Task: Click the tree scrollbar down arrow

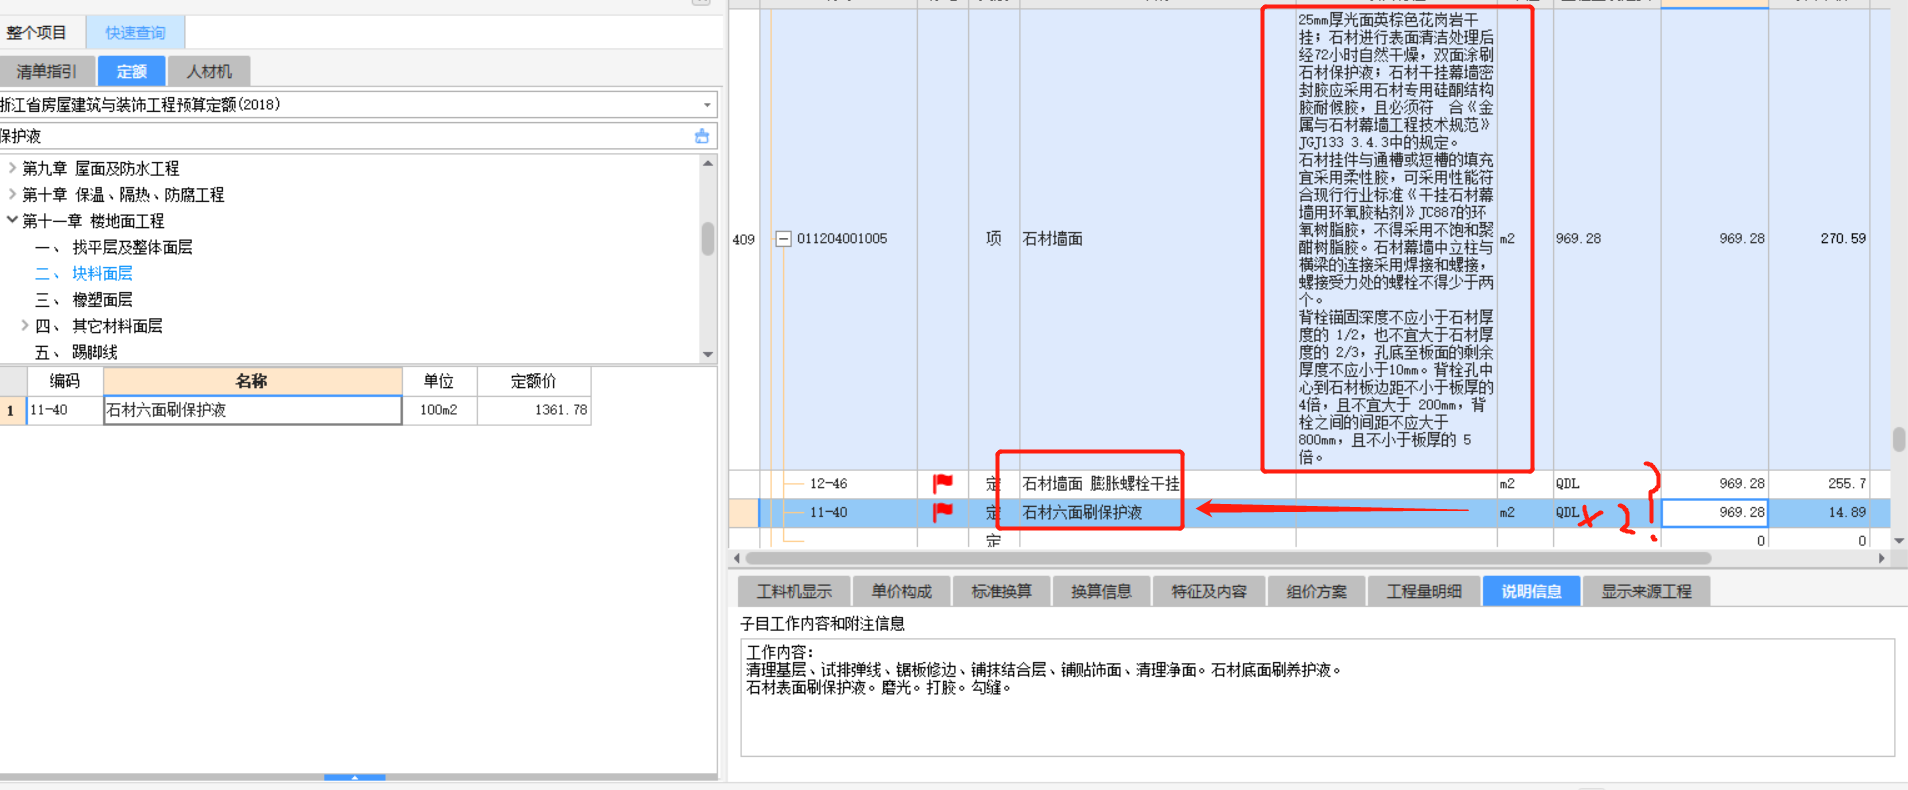Action: (708, 354)
